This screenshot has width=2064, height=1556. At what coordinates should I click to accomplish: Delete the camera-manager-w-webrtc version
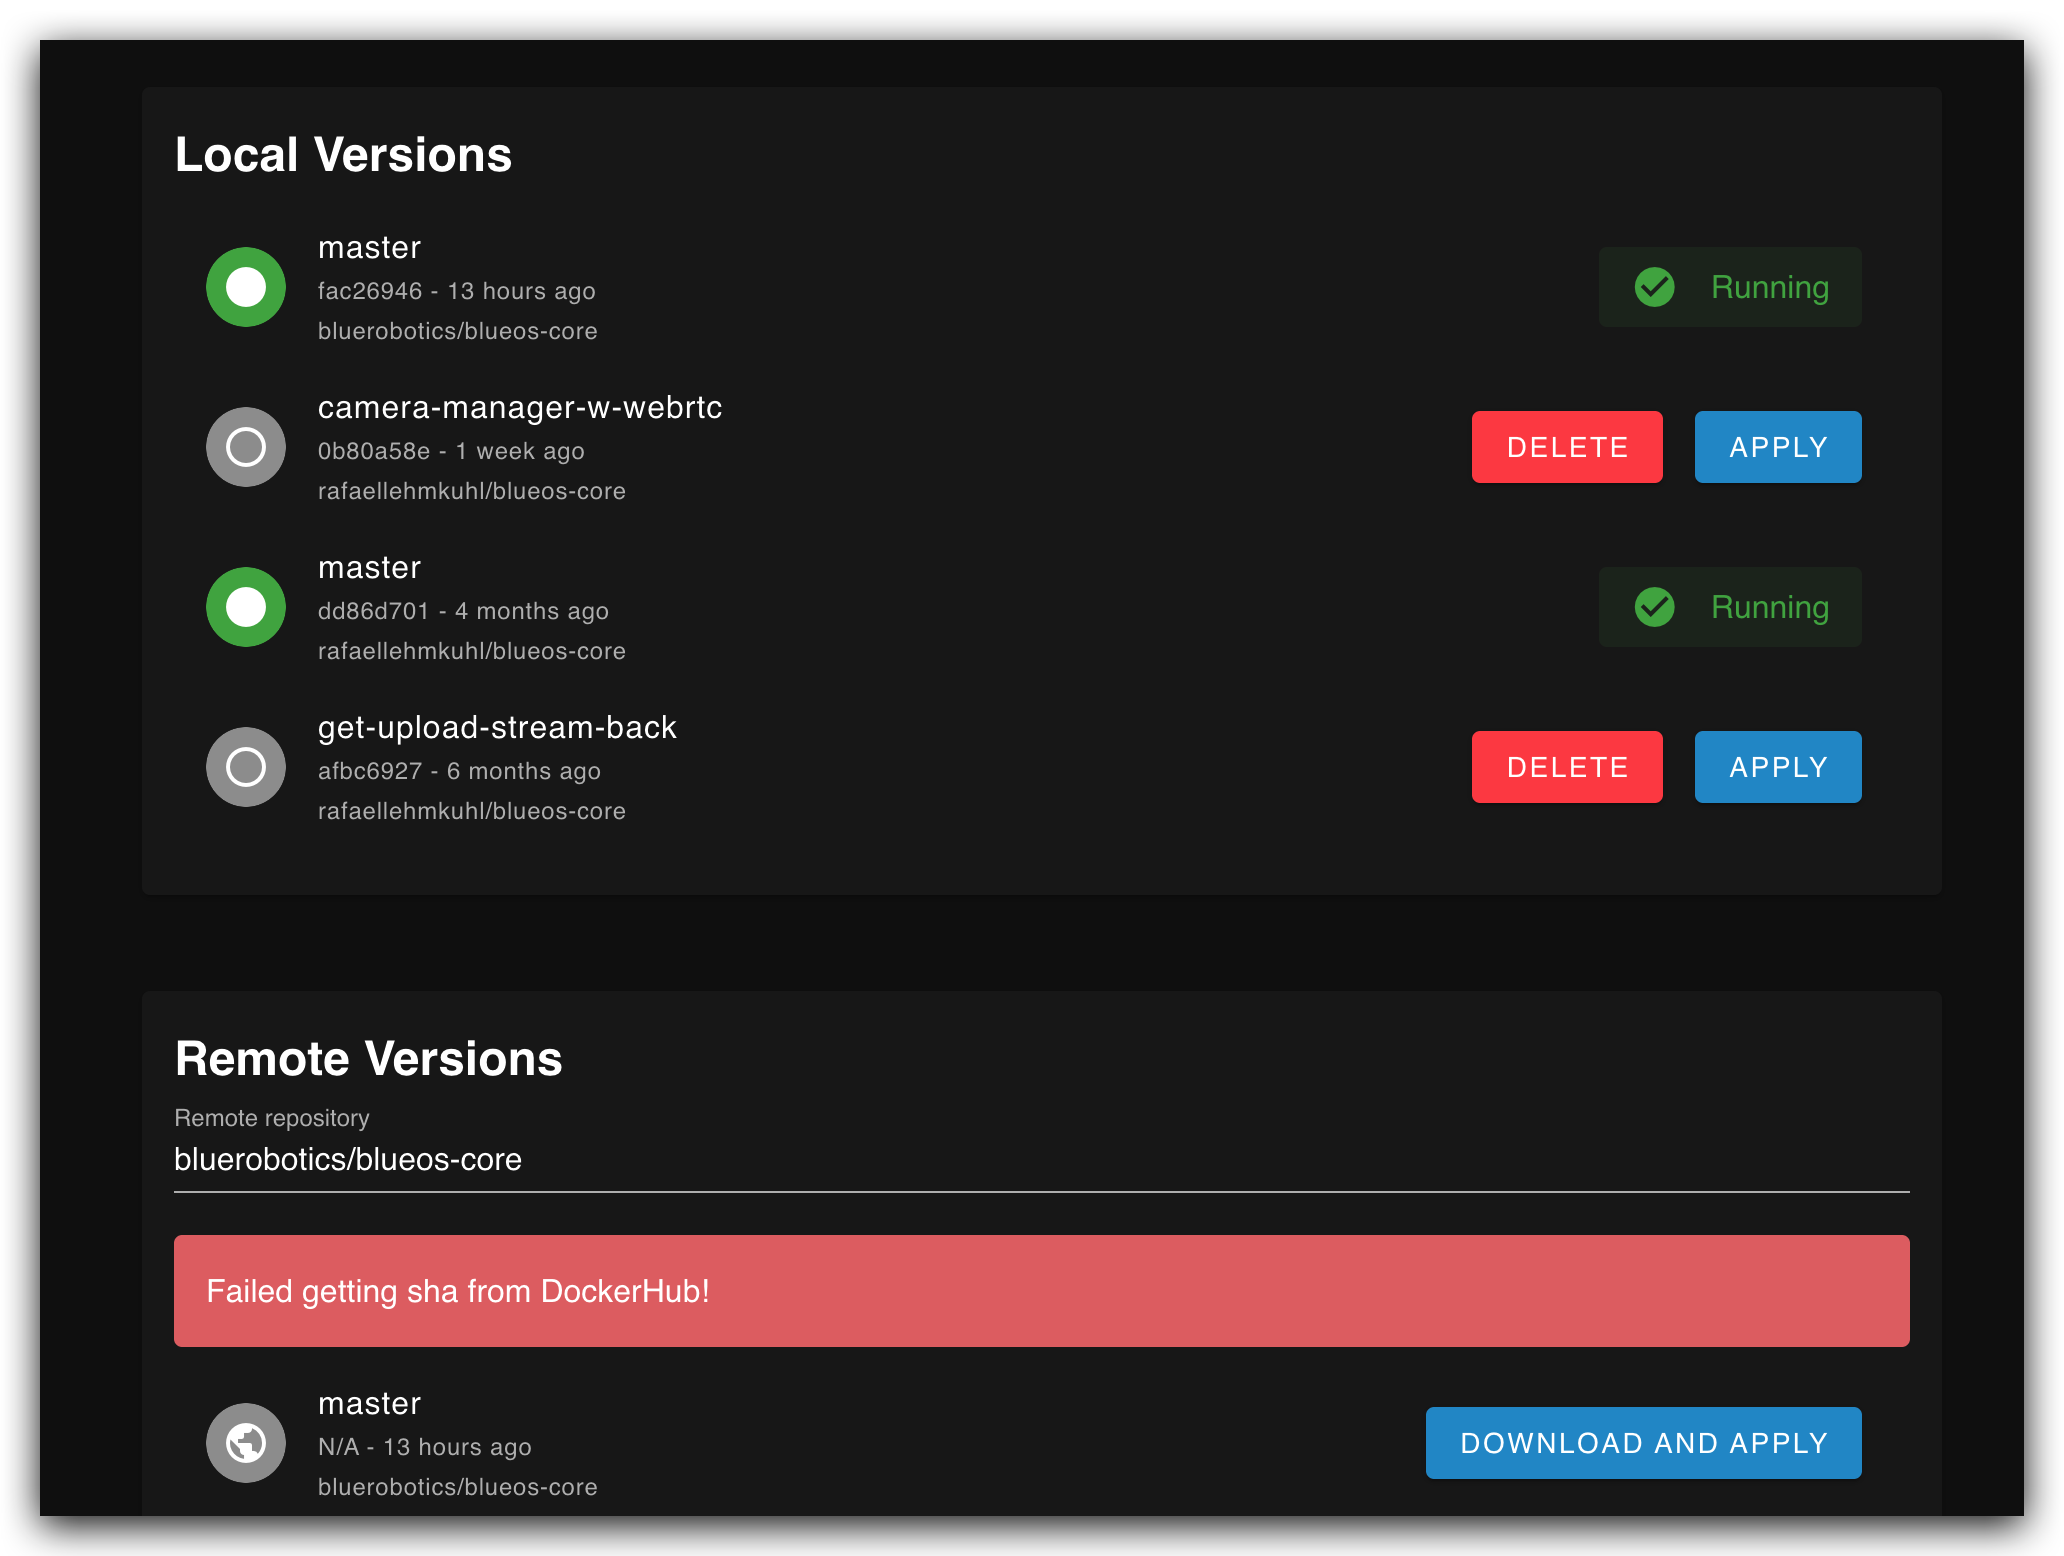click(1566, 447)
